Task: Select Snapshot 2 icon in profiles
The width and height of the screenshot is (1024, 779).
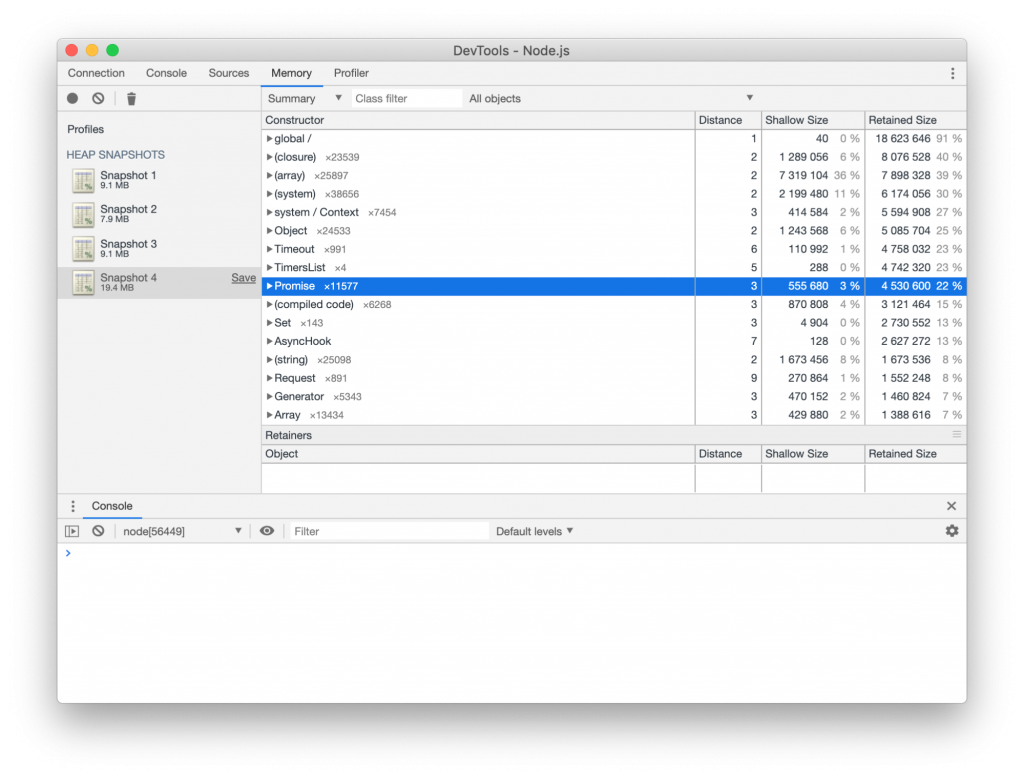Action: click(x=83, y=214)
